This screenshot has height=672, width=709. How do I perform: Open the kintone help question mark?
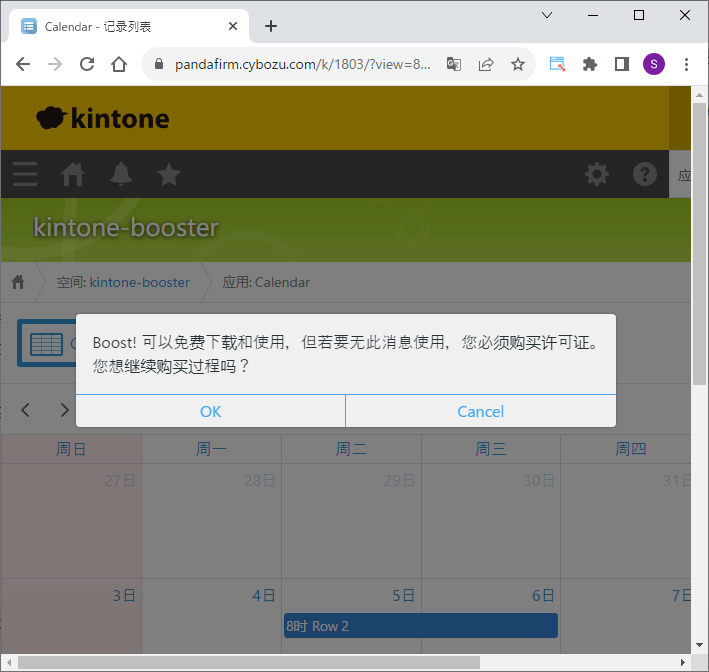pos(645,174)
